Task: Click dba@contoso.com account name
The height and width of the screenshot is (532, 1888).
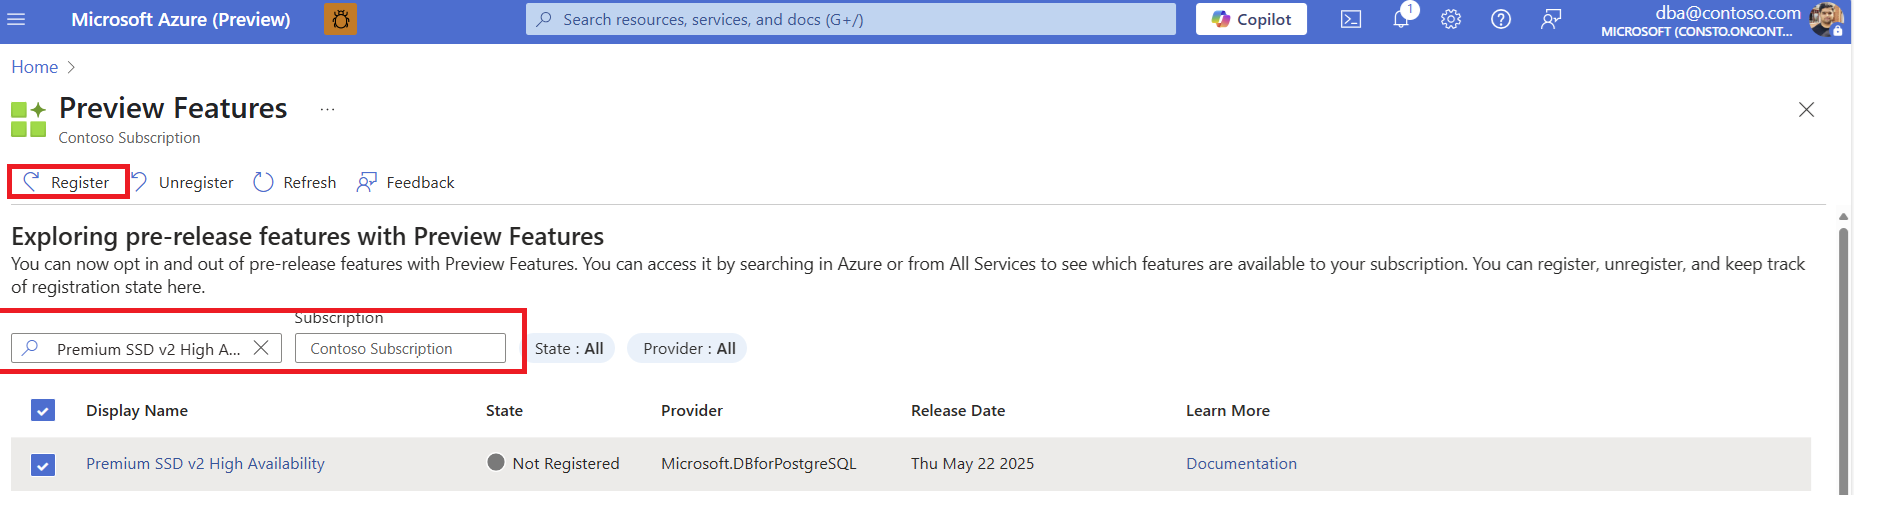Action: tap(1728, 12)
